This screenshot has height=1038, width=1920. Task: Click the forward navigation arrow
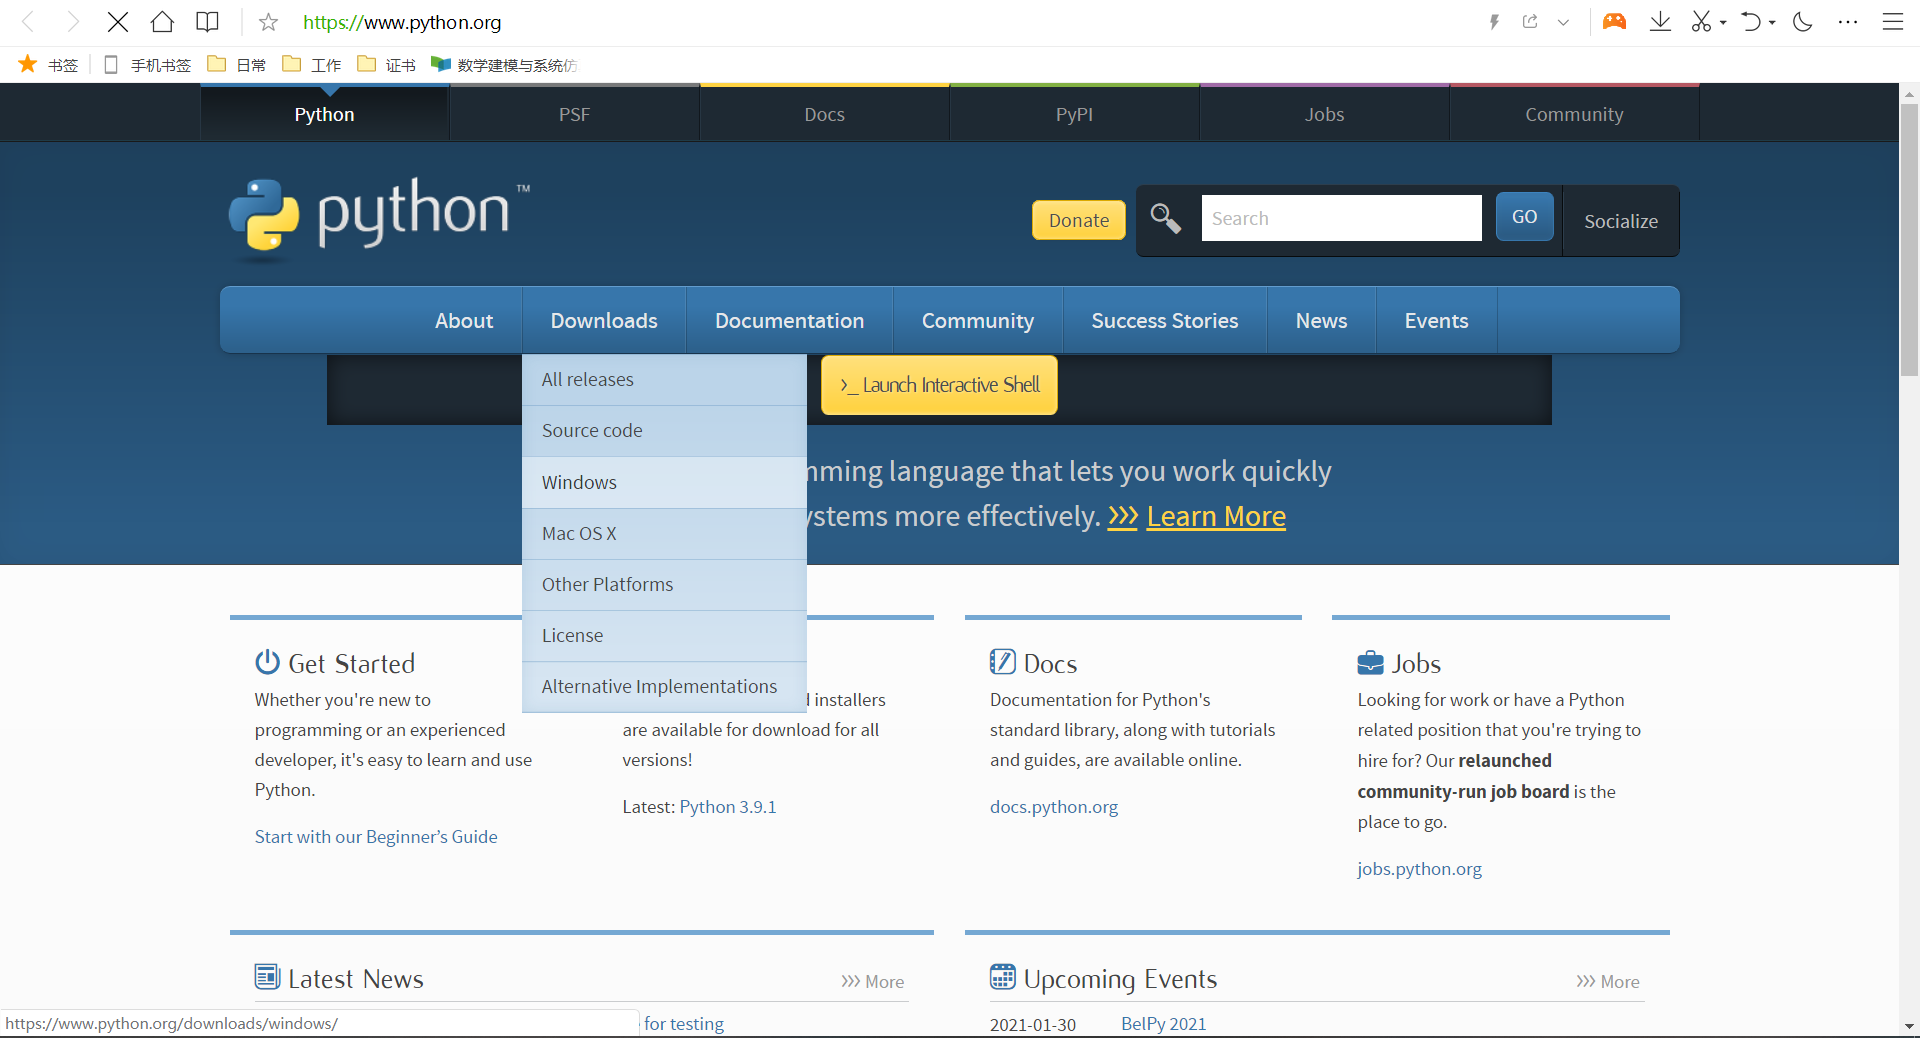tap(73, 22)
